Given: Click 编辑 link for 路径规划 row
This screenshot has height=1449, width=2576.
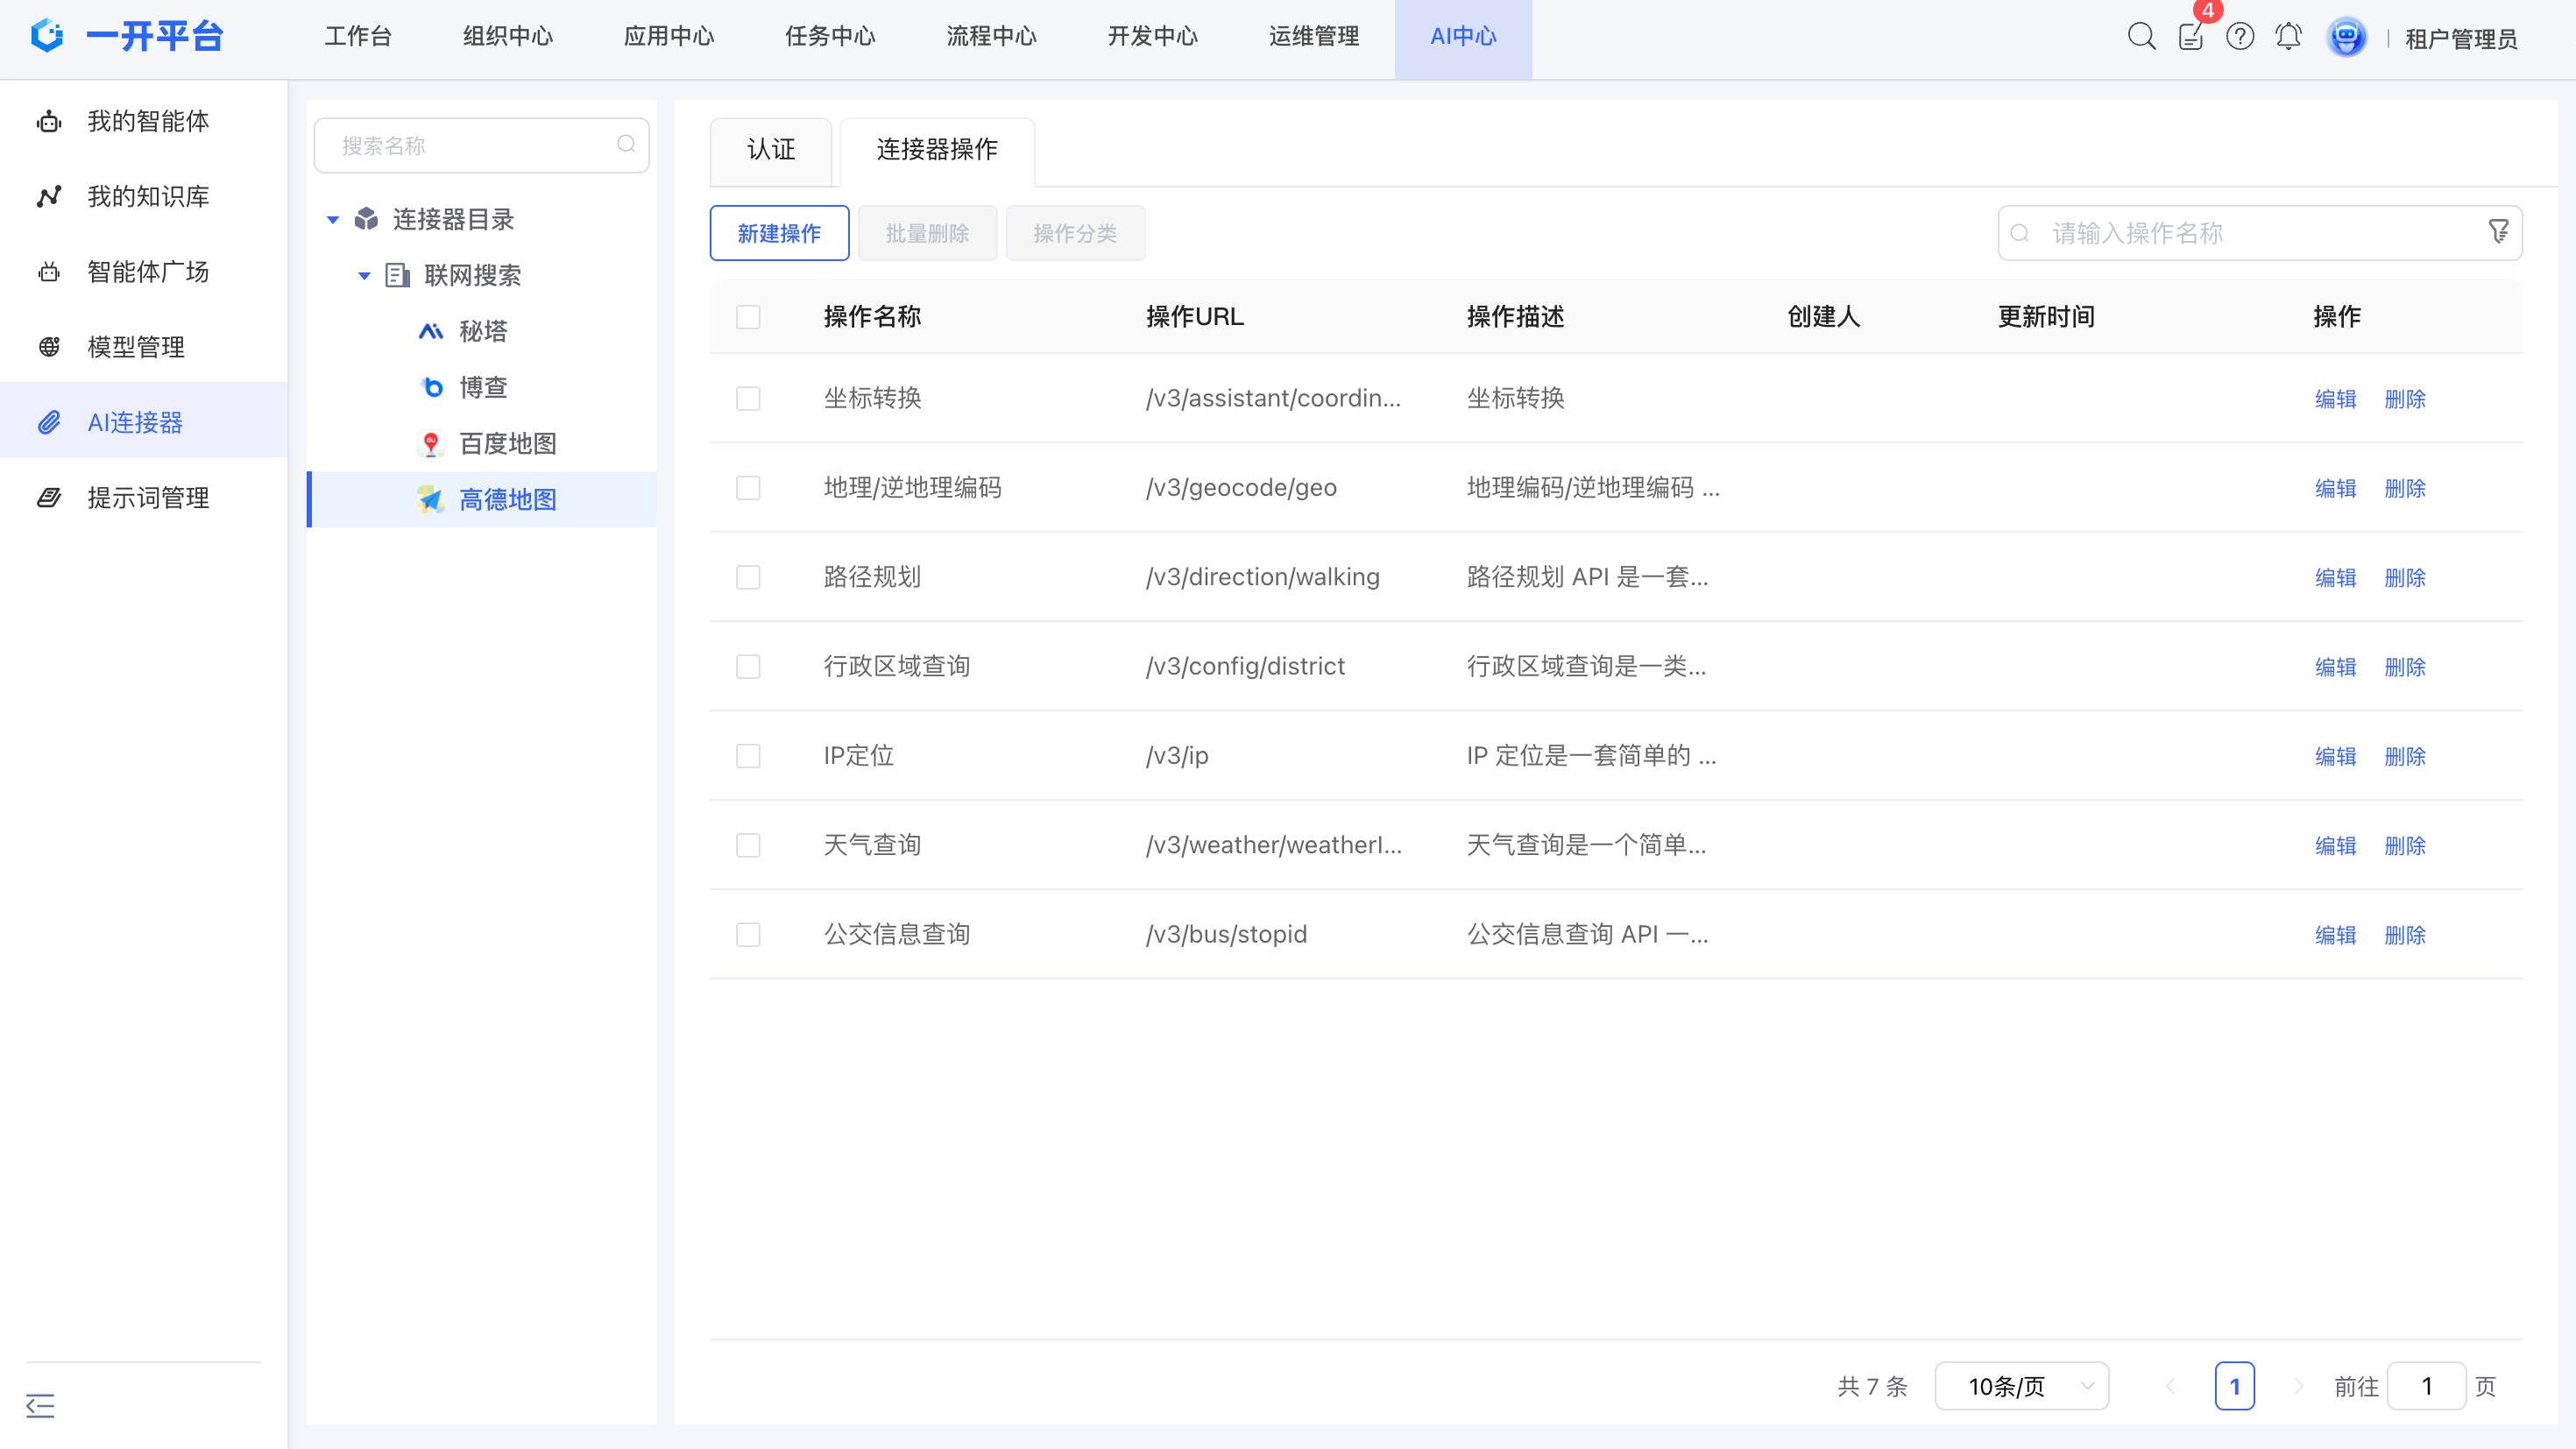Looking at the screenshot, I should 2335,577.
